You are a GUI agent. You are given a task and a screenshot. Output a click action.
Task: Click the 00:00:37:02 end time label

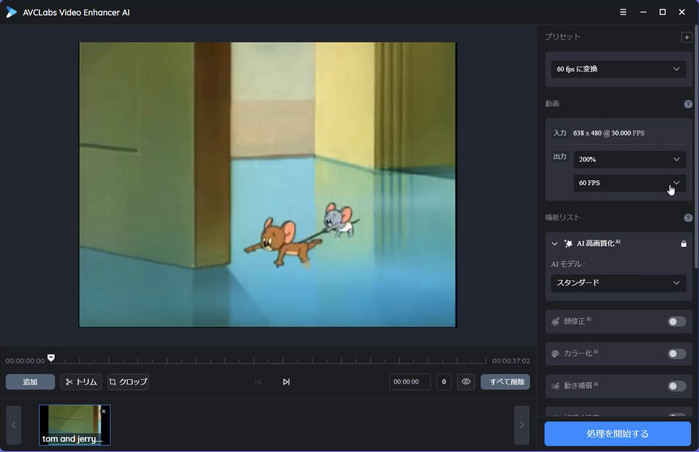(511, 361)
